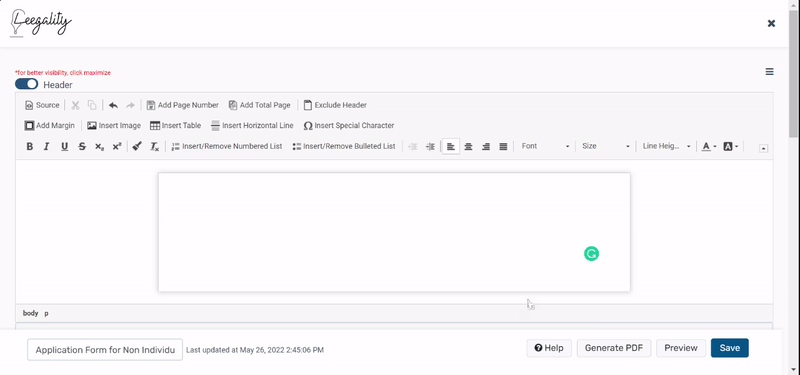This screenshot has width=800, height=375.
Task: Apply Underline formatting icon
Action: (64, 146)
